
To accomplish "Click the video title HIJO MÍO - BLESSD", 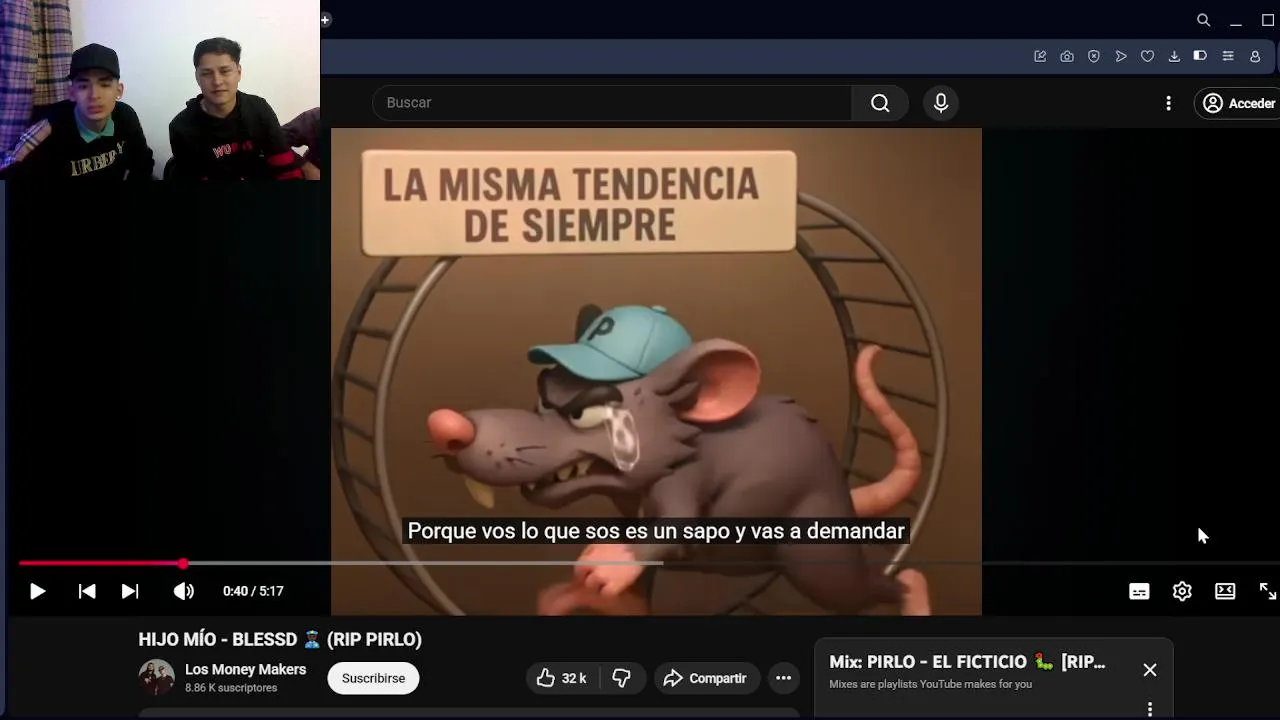I will coord(280,639).
